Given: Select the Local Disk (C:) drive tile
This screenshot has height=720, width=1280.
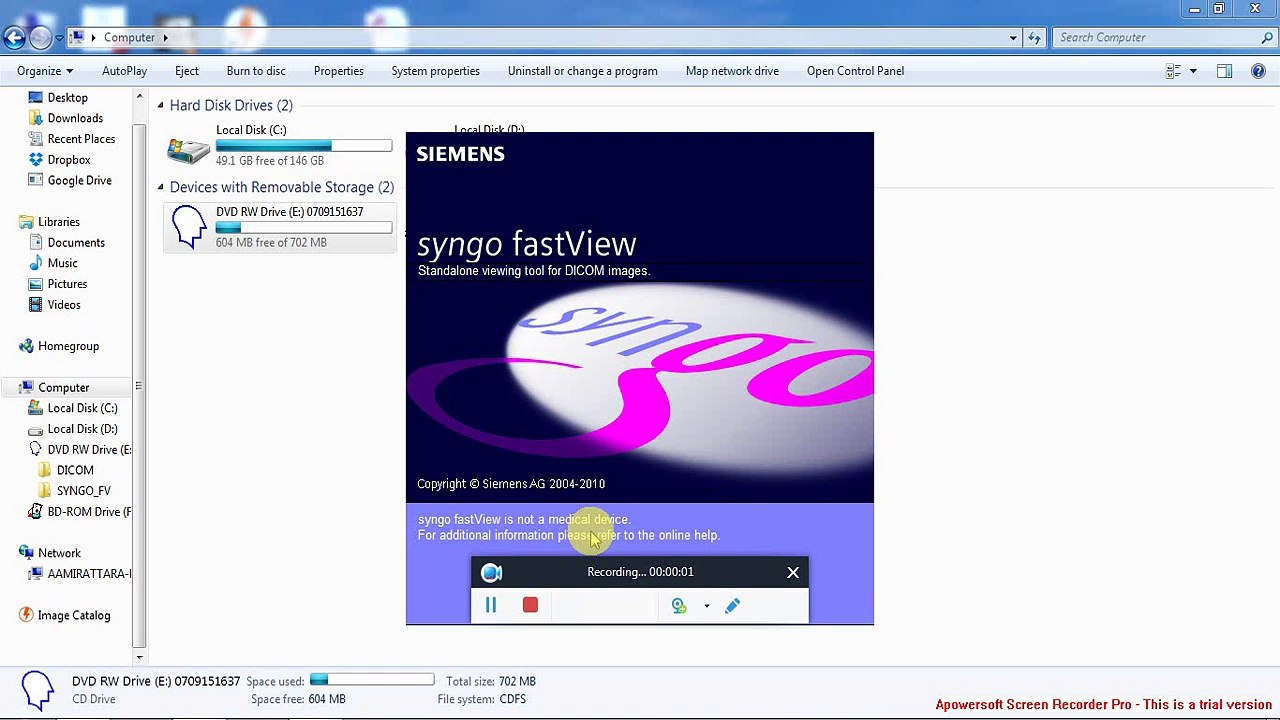Looking at the screenshot, I should (280, 145).
